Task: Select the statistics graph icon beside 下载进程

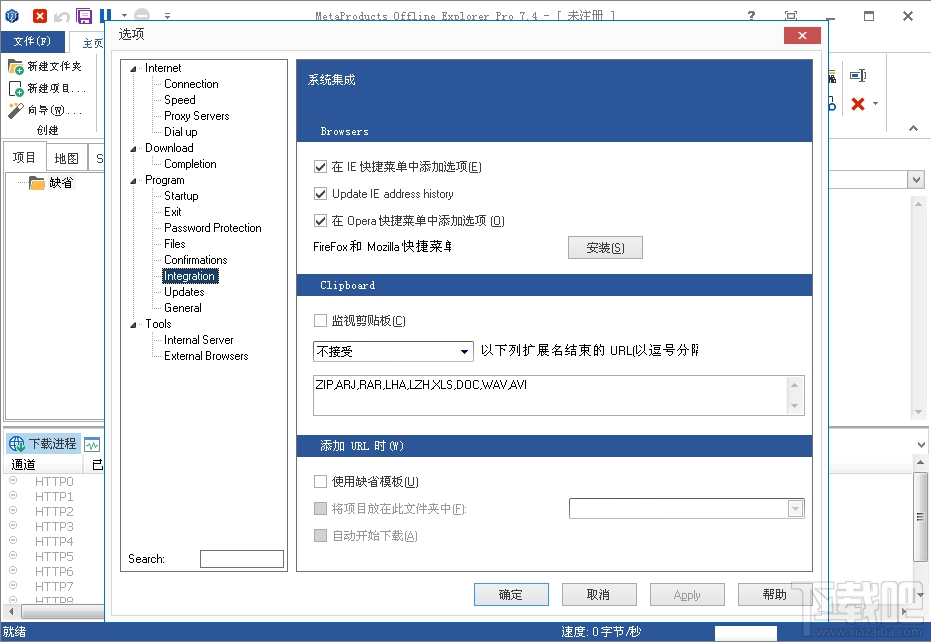Action: (92, 444)
